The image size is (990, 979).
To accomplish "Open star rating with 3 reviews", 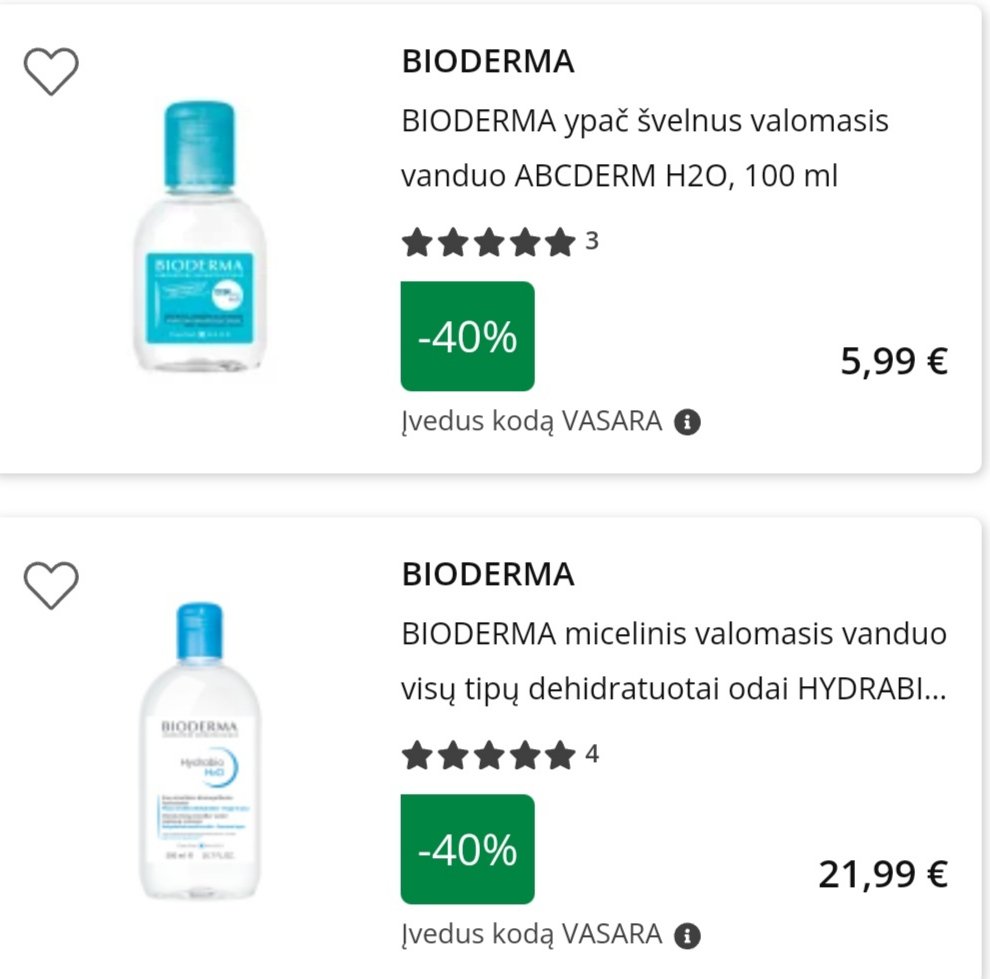I will pyautogui.click(x=489, y=242).
